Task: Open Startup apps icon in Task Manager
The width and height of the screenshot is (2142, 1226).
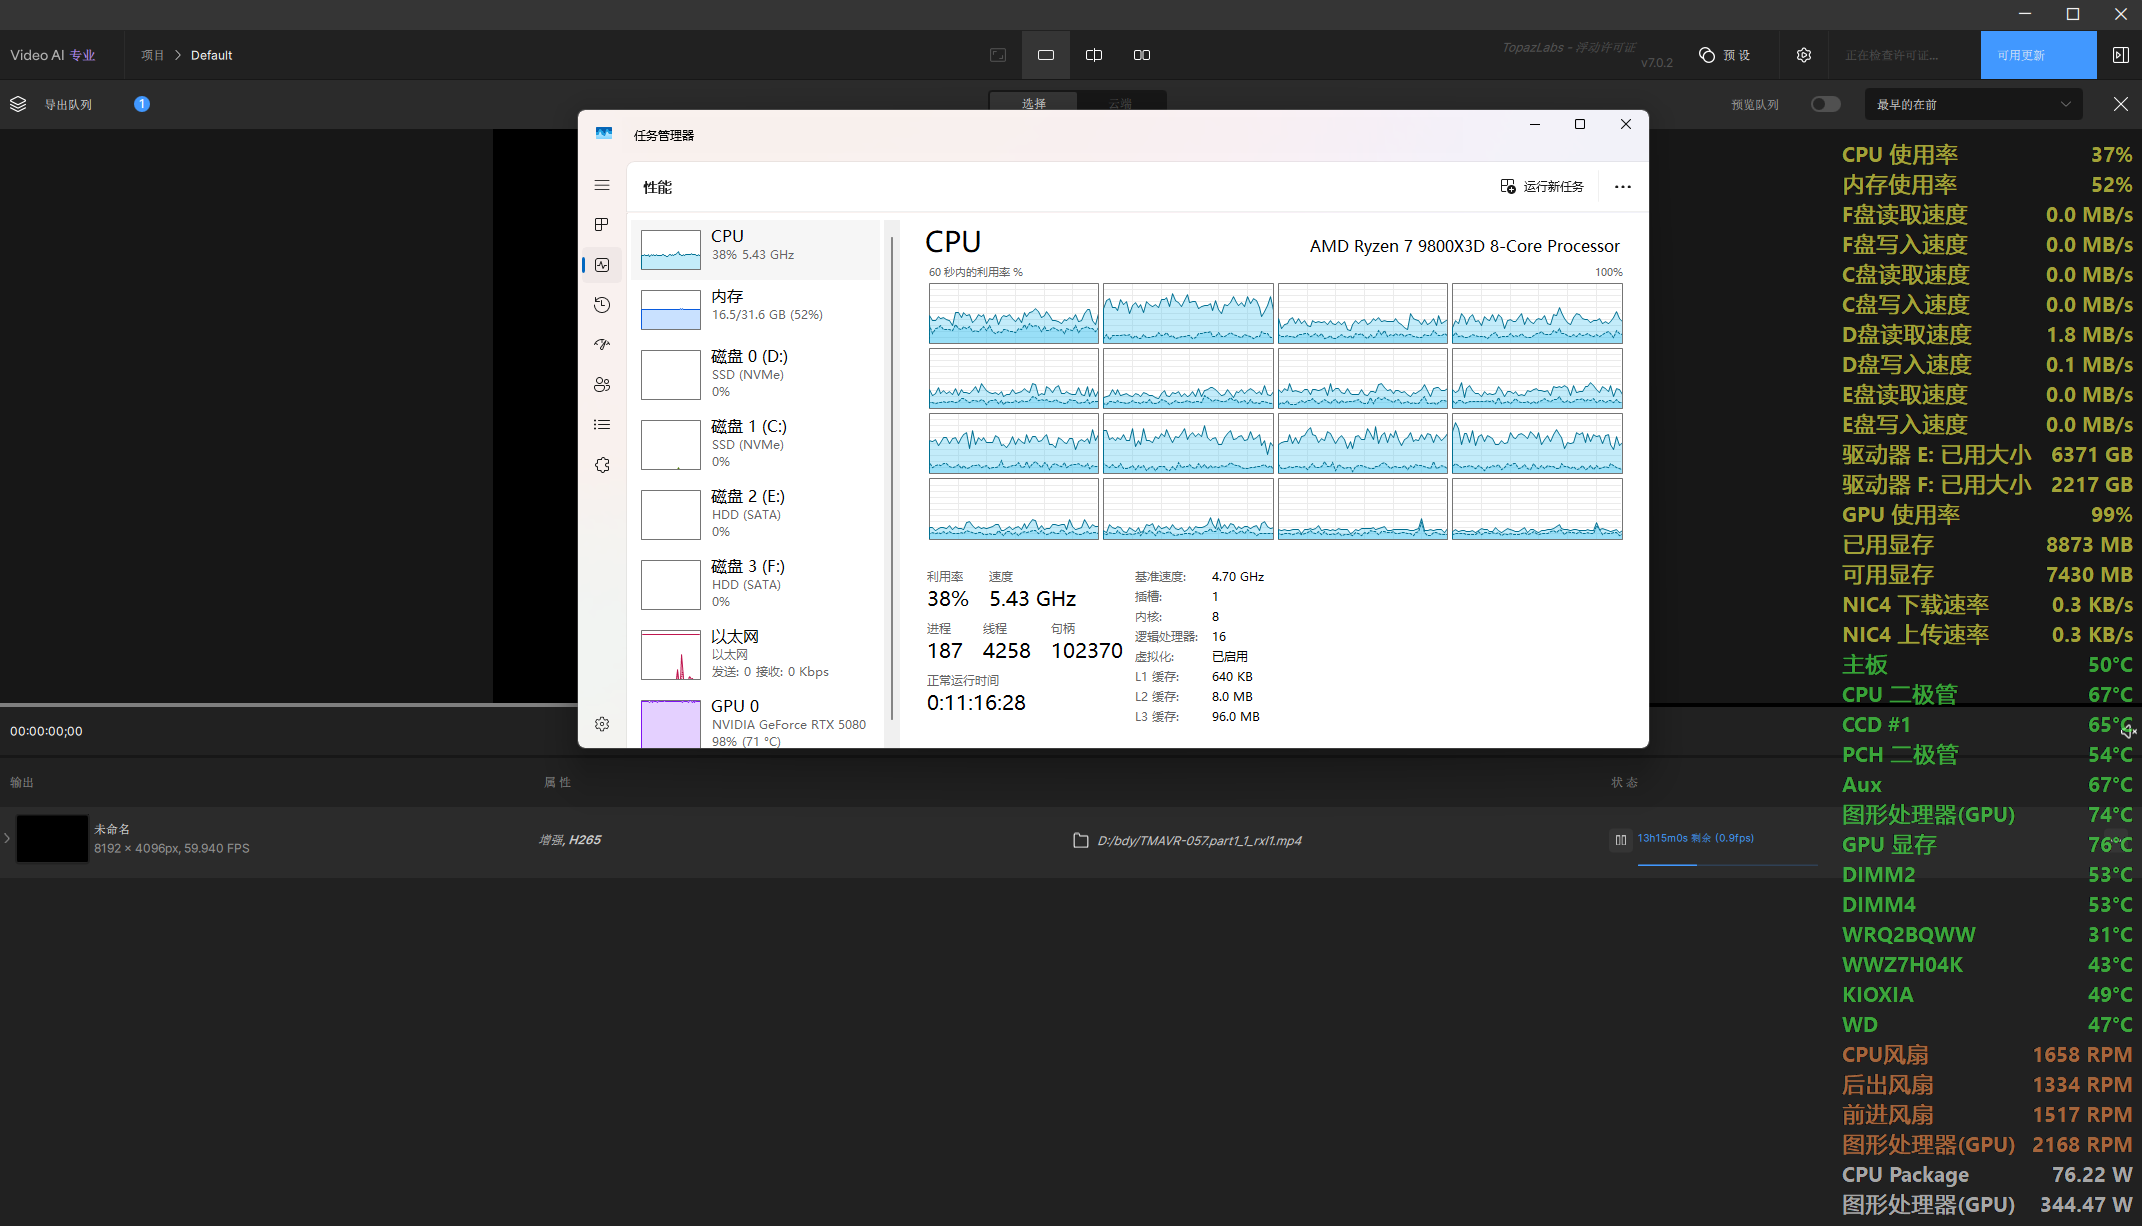Action: 602,345
